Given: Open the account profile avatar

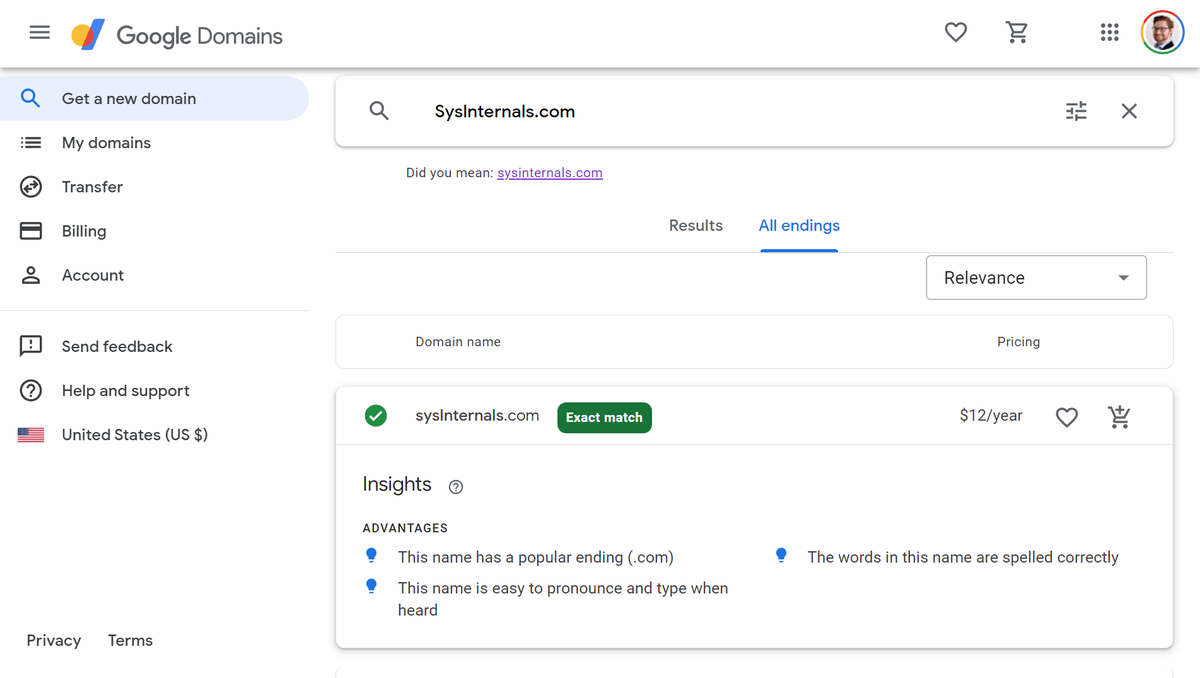Looking at the screenshot, I should [1162, 33].
